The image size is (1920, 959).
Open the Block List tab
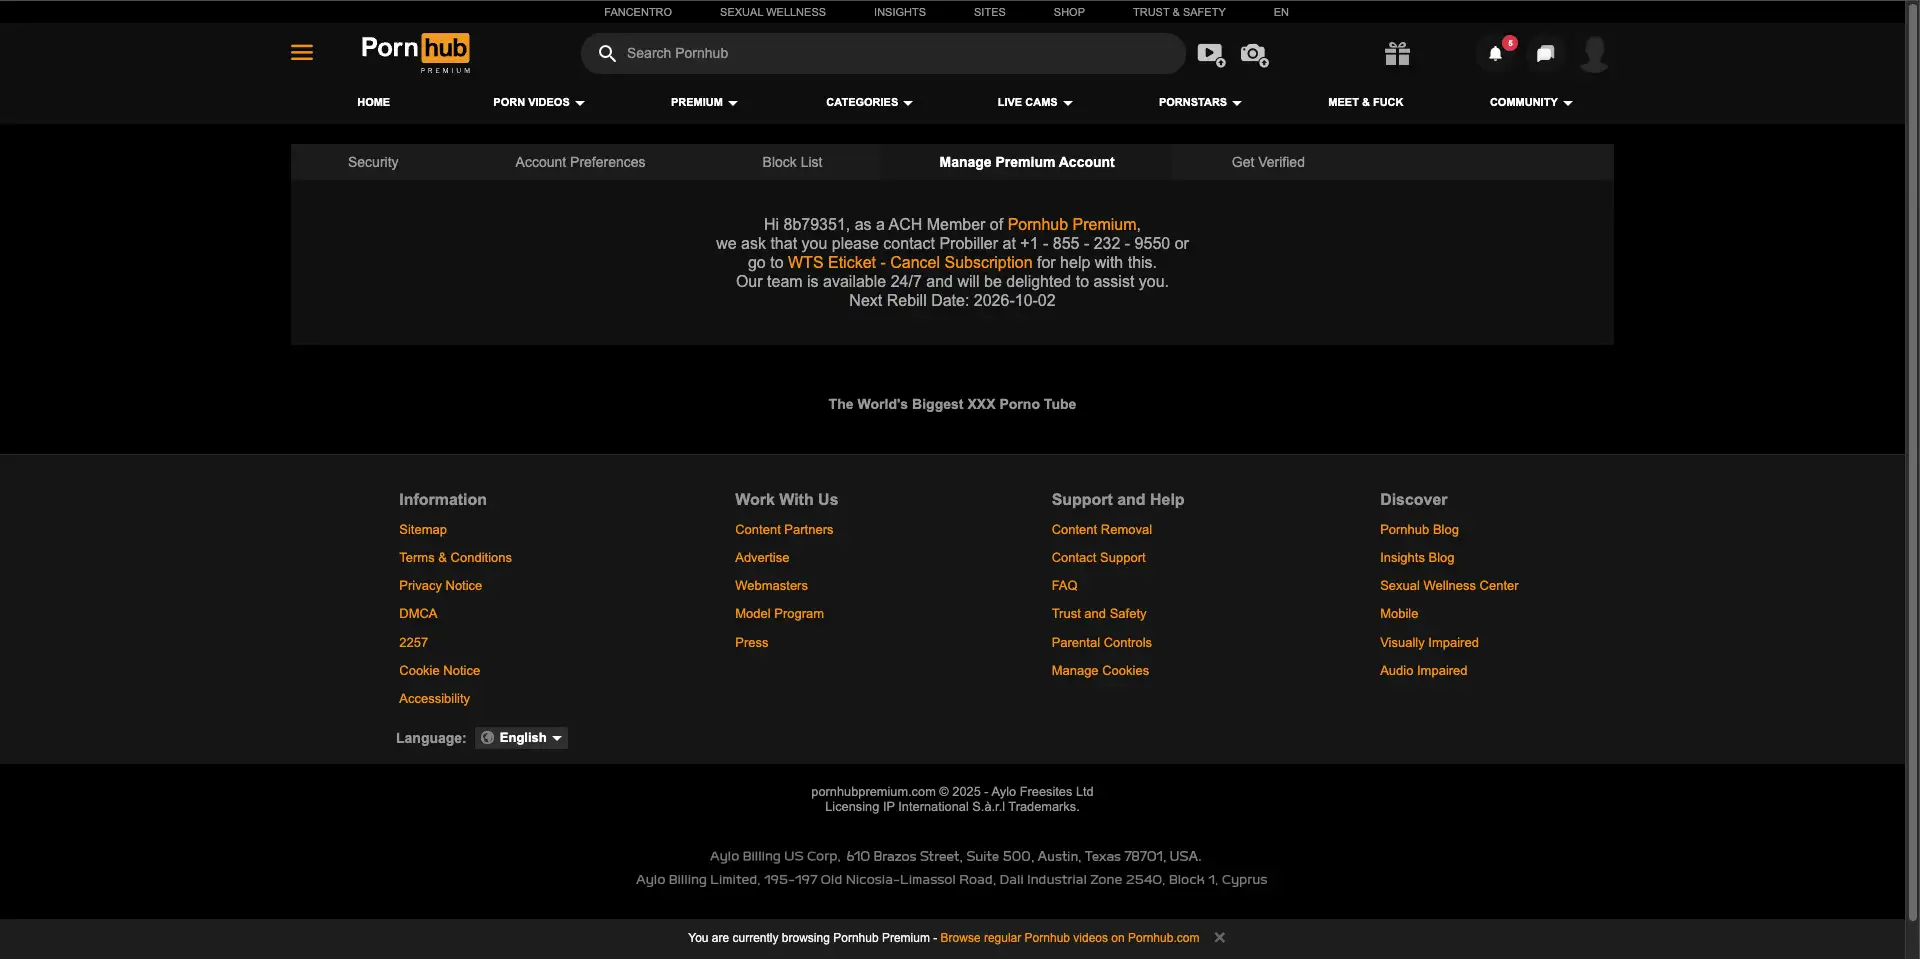(792, 163)
